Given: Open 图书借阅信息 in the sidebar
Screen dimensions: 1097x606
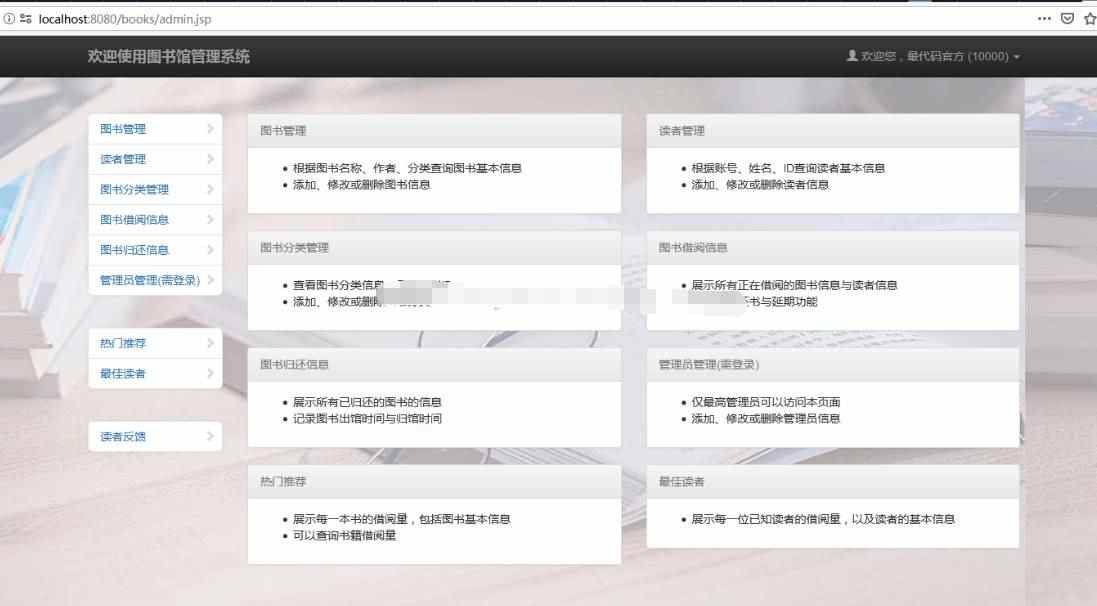Looking at the screenshot, I should [x=155, y=220].
